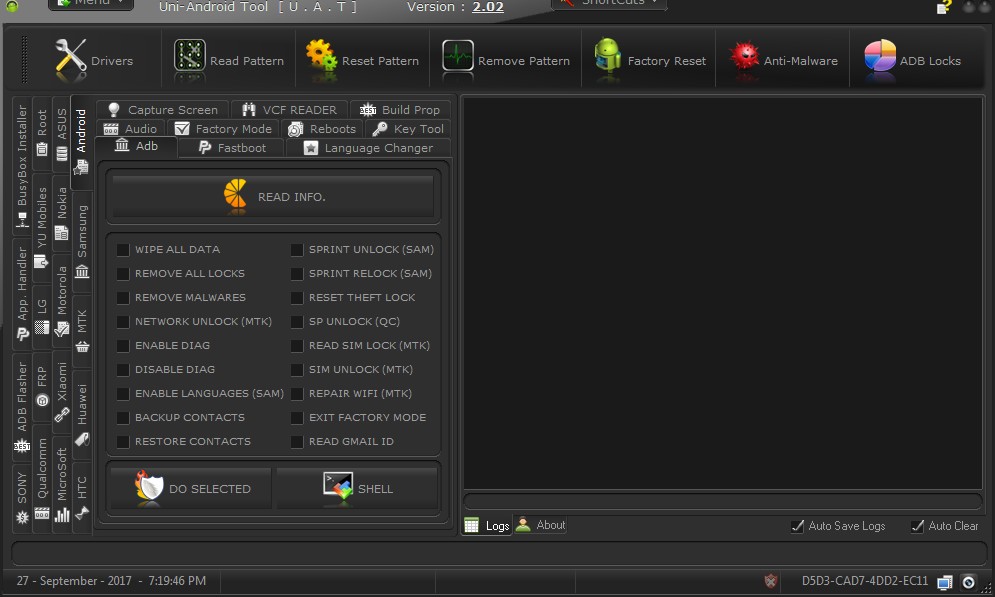Open the Drivers tool
Viewport: 995px width, 597px height.
pos(94,60)
